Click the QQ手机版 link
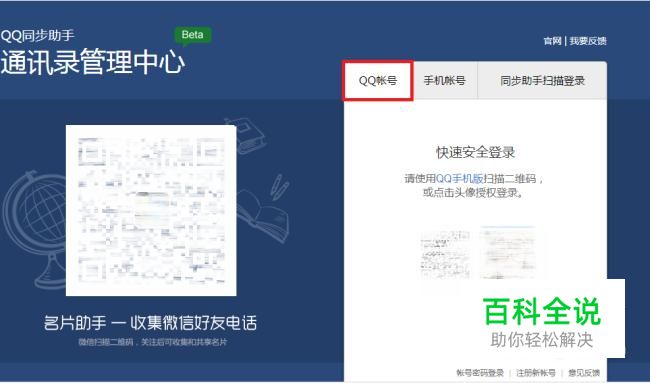 [459, 179]
